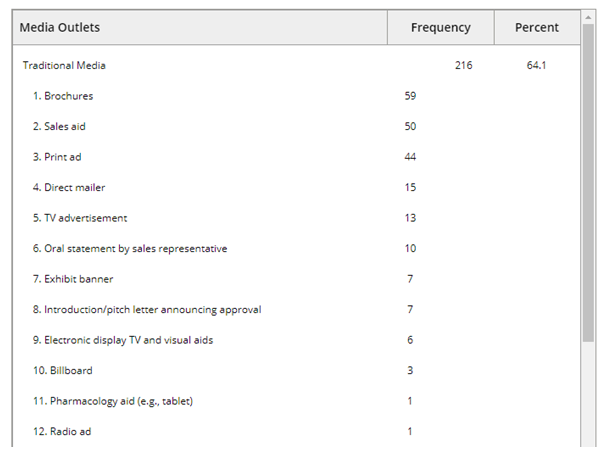Click the Frequency column header
This screenshot has width=606, height=449.
pos(440,27)
